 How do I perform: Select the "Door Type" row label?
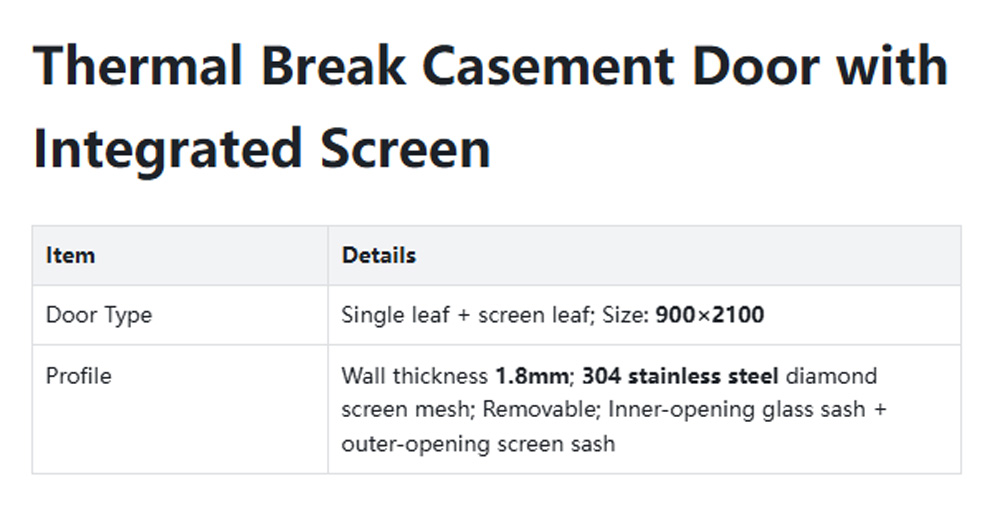(99, 316)
